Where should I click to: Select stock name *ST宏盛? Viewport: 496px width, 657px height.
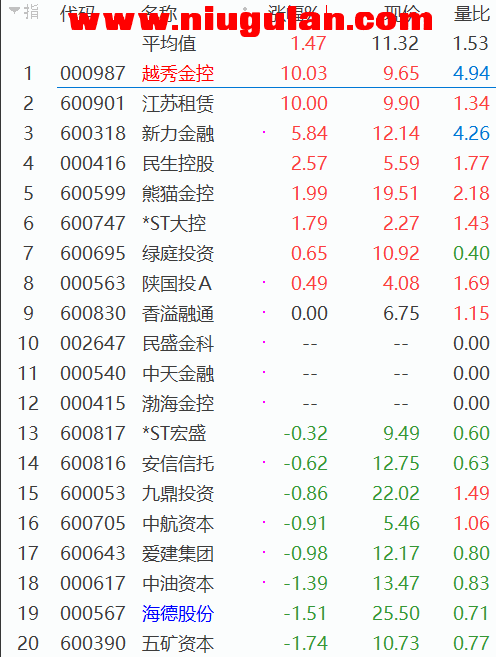click(x=174, y=434)
